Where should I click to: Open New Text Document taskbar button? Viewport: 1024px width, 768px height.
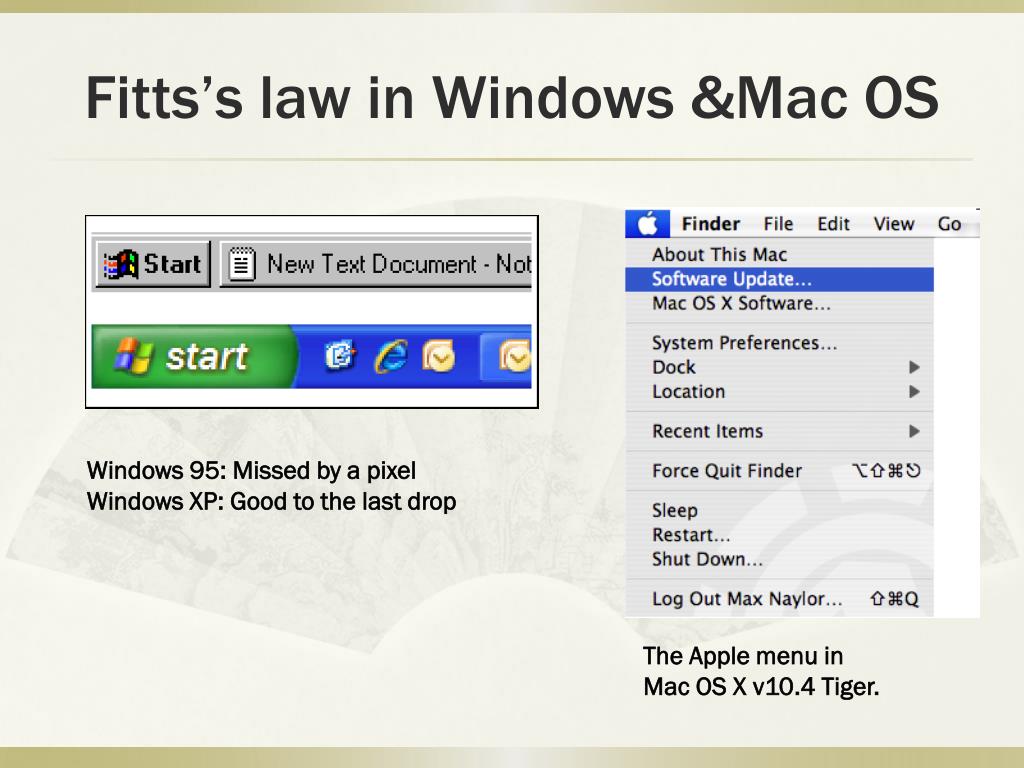click(376, 264)
